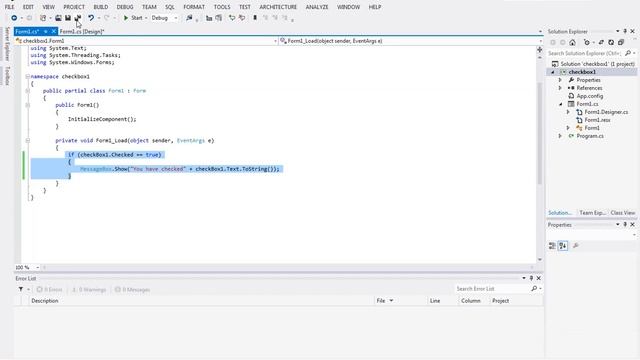Click the Property Pages wrench icon
Screen dimensions: 640x360
(x=576, y=246)
